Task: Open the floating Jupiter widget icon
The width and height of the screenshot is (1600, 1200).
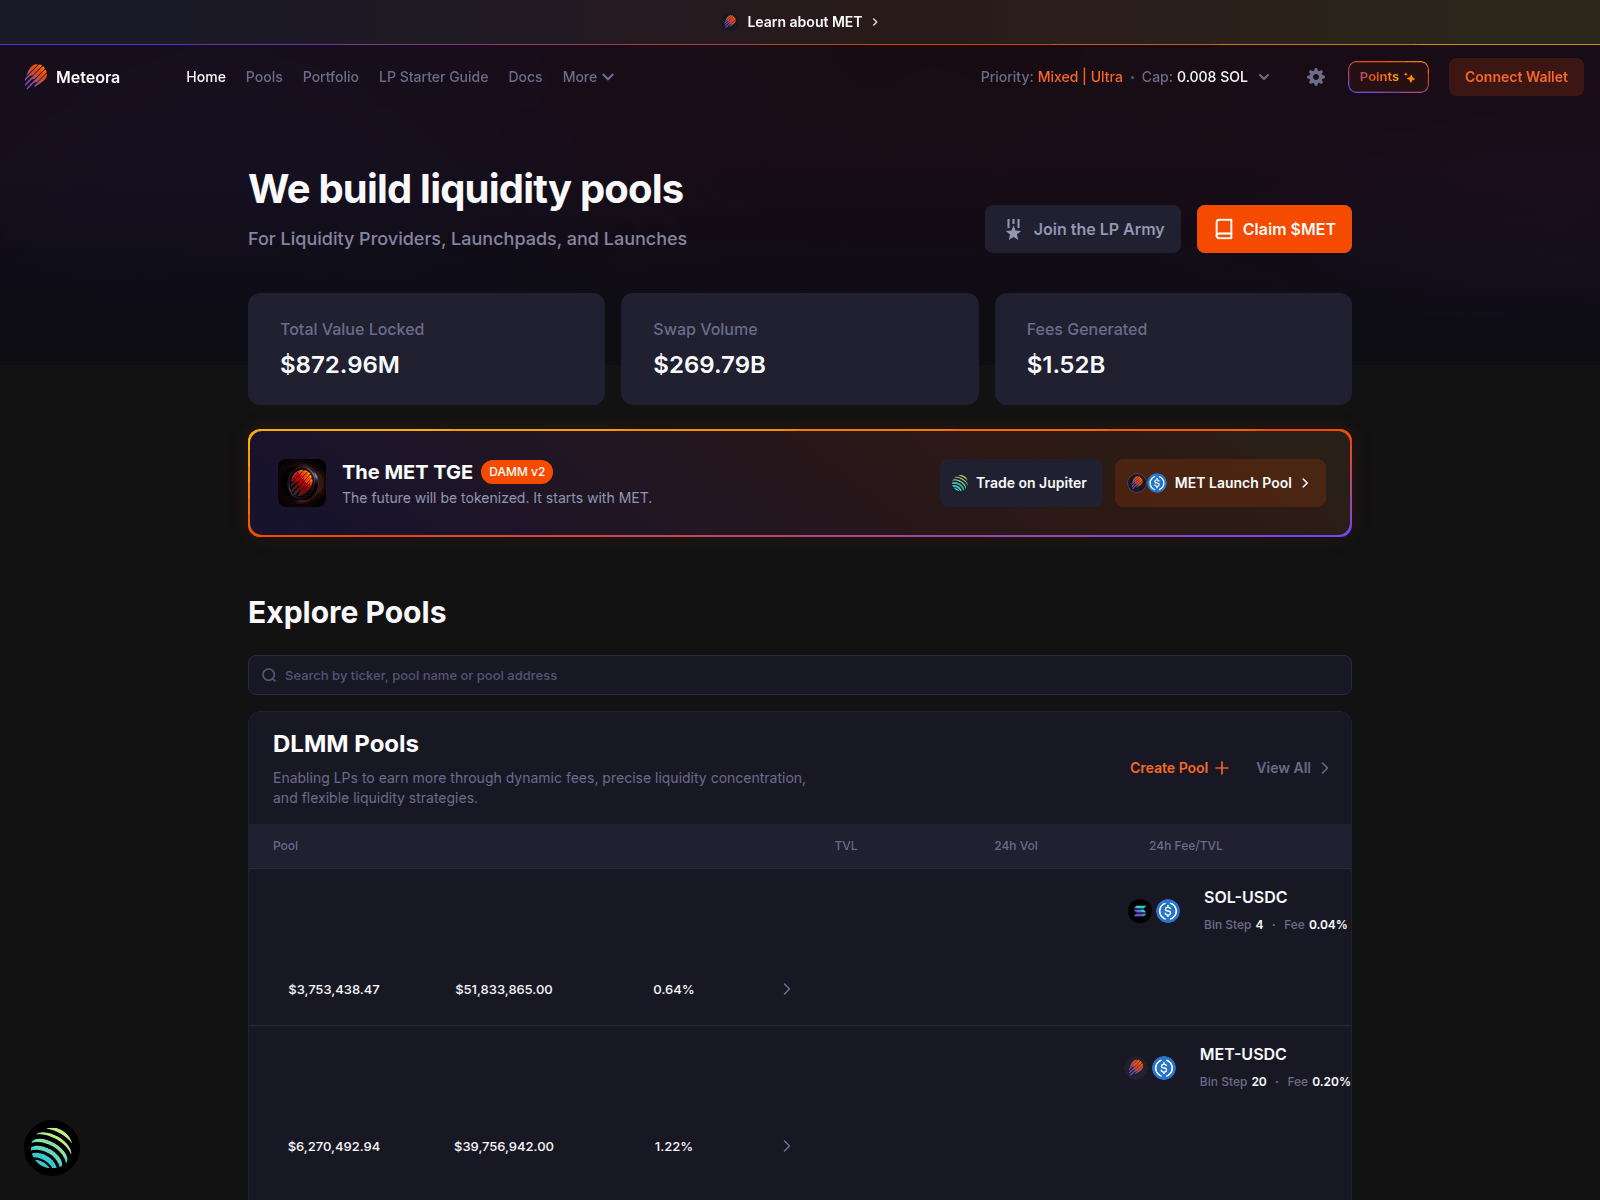Action: [x=52, y=1148]
